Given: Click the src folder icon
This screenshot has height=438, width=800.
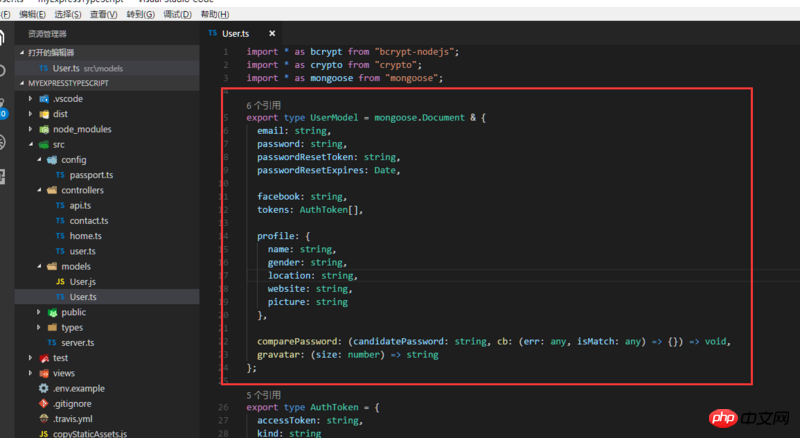Looking at the screenshot, I should [x=44, y=144].
